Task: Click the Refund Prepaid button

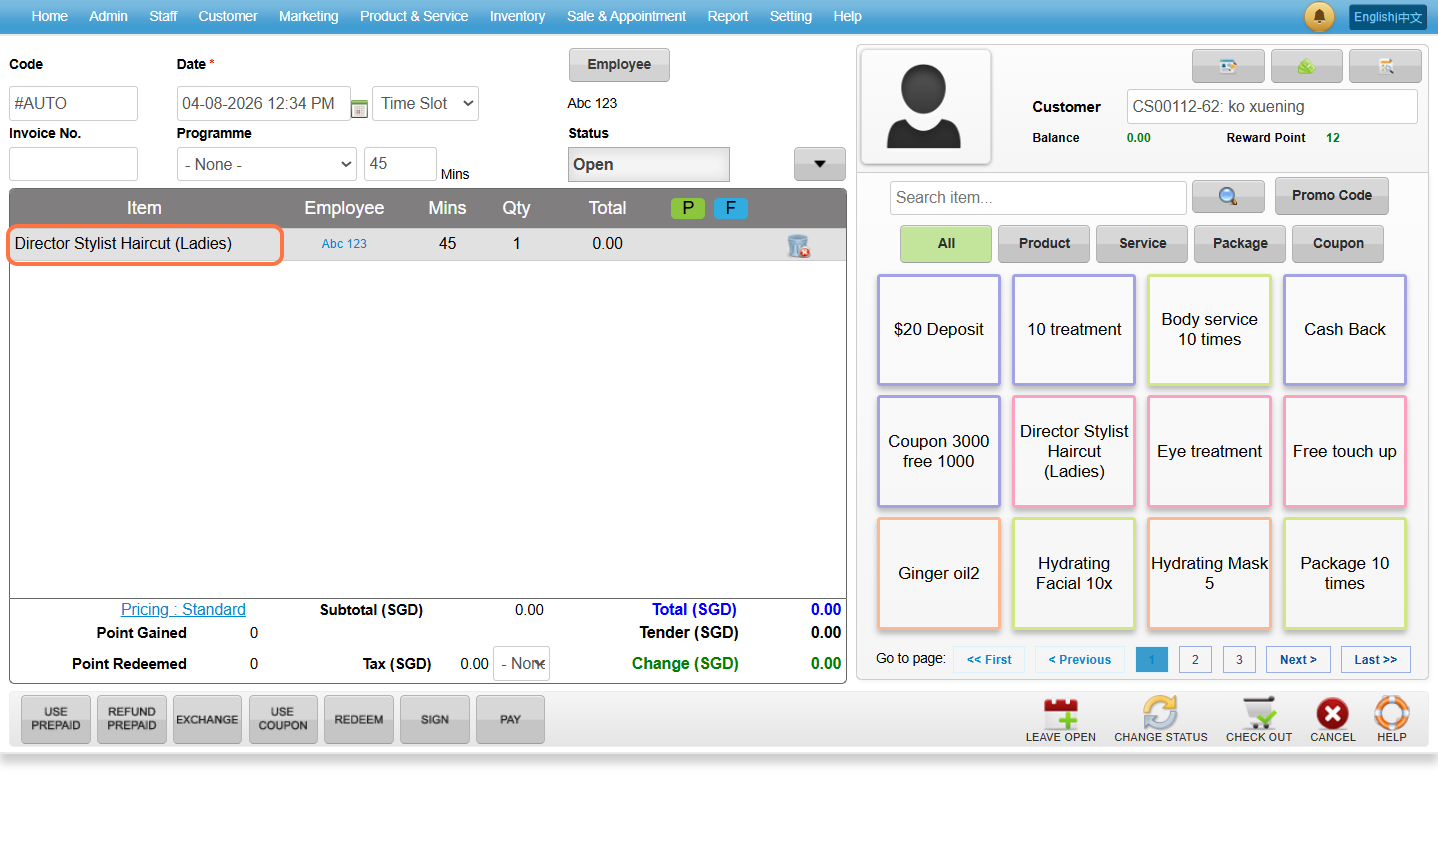Action: (132, 720)
